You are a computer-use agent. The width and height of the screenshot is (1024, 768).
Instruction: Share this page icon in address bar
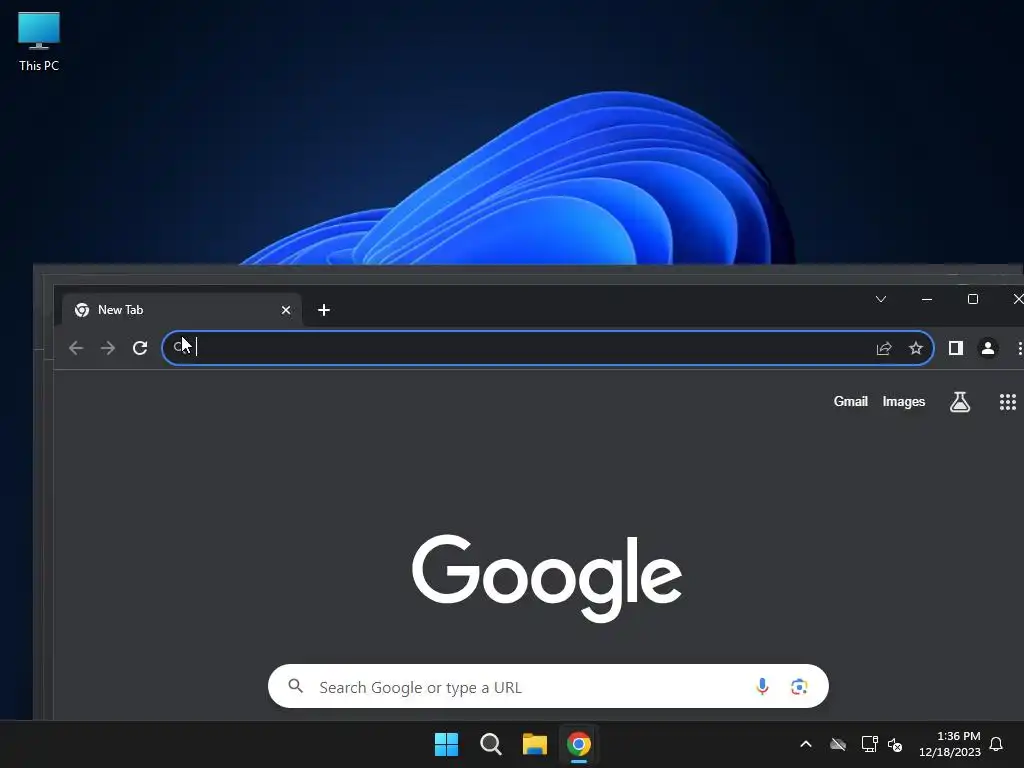point(884,348)
